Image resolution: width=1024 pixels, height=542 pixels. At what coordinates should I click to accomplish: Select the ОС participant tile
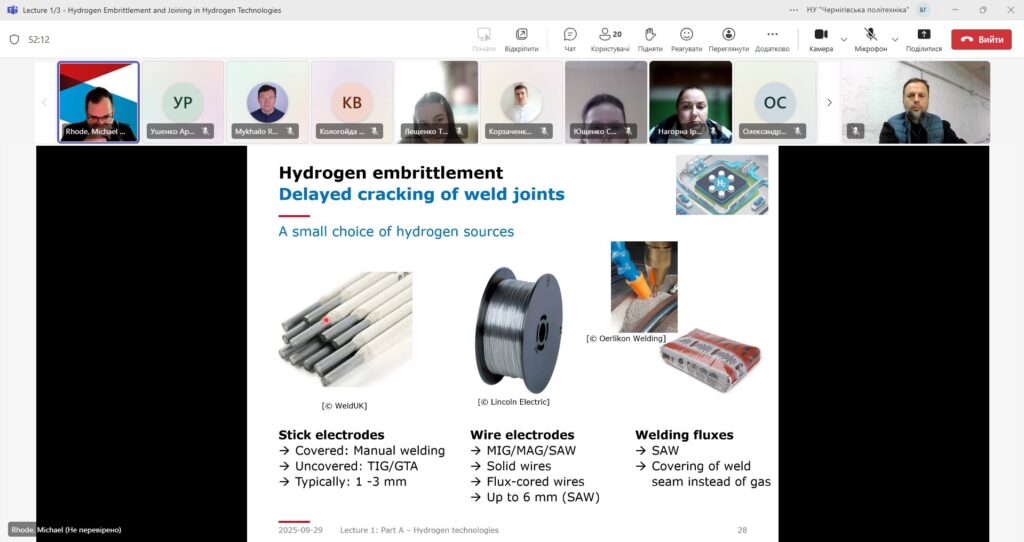(775, 102)
